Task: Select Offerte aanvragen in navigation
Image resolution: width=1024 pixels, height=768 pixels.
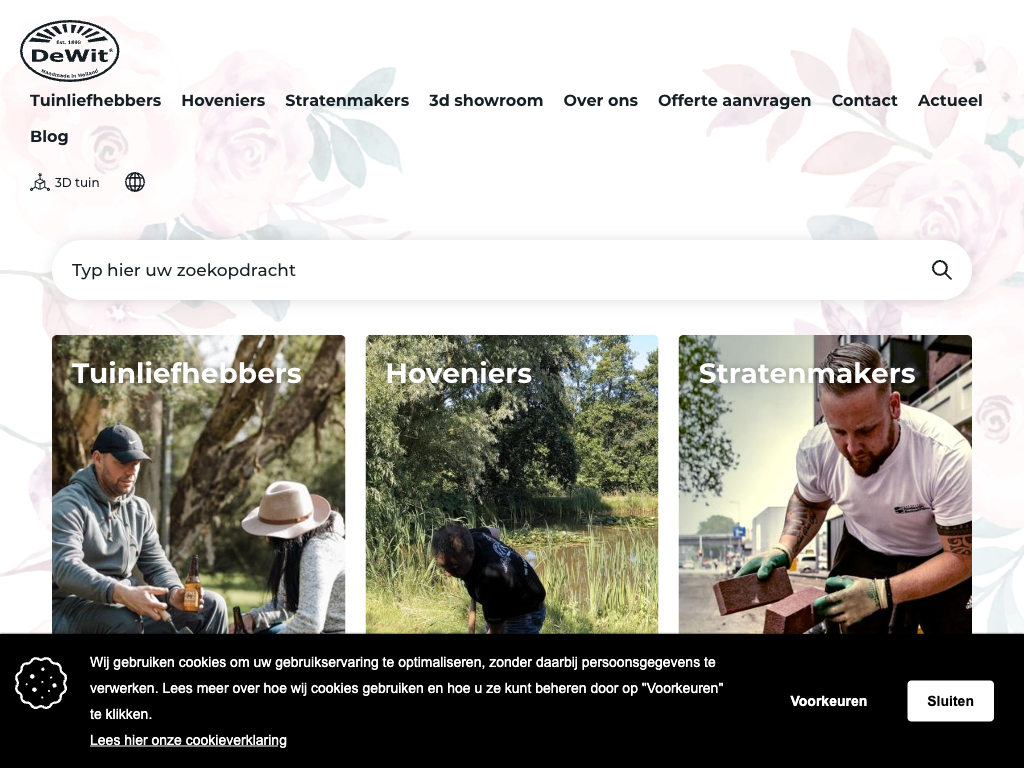Action: point(735,101)
